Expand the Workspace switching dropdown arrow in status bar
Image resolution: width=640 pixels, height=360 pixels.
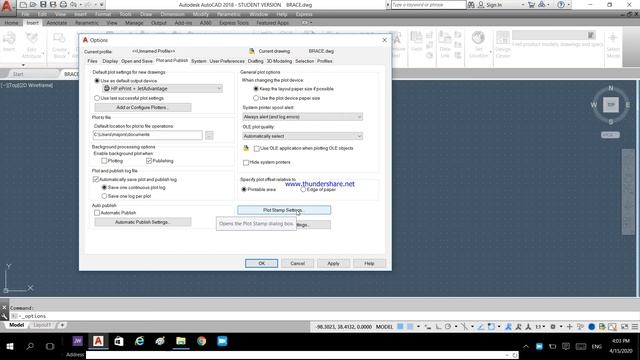click(560, 327)
